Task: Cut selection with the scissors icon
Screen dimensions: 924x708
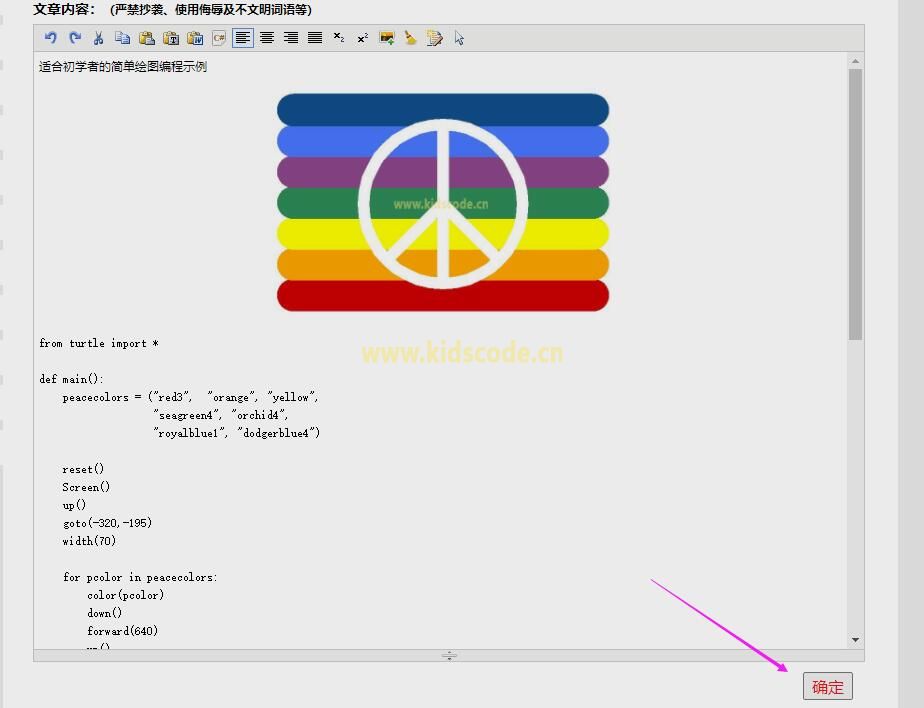Action: pyautogui.click(x=98, y=38)
